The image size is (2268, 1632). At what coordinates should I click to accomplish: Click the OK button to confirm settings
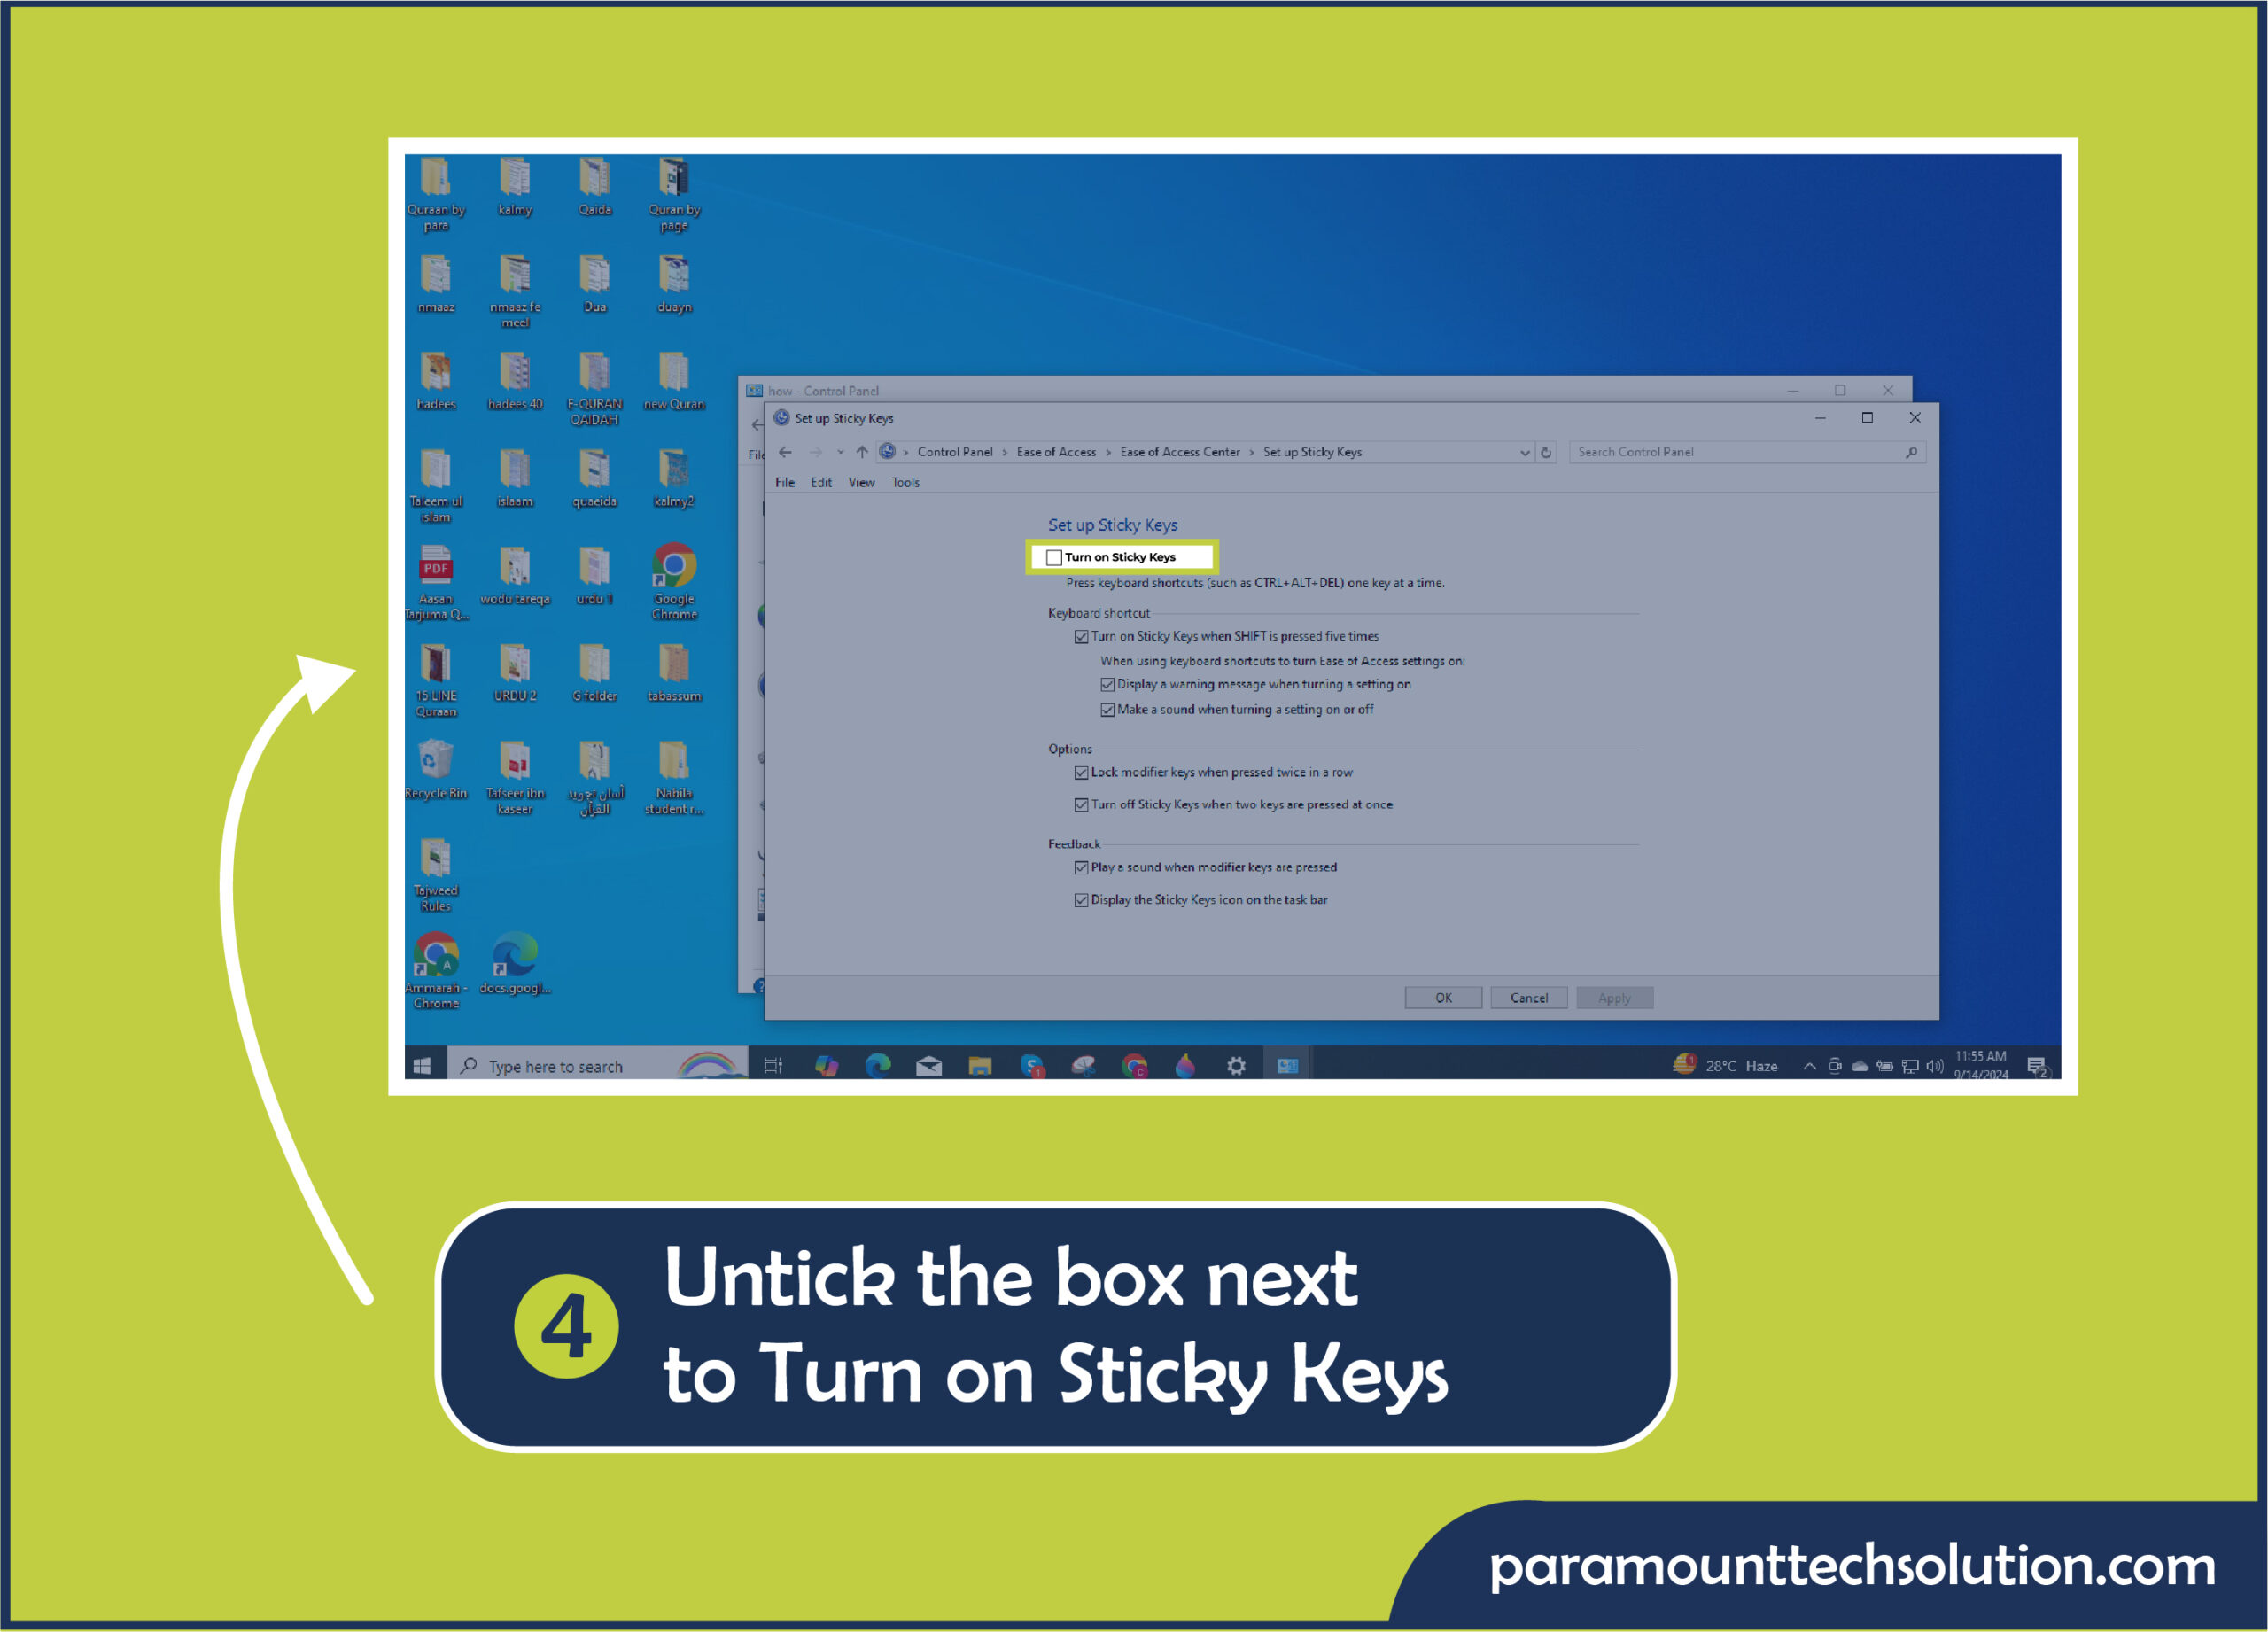(1442, 999)
